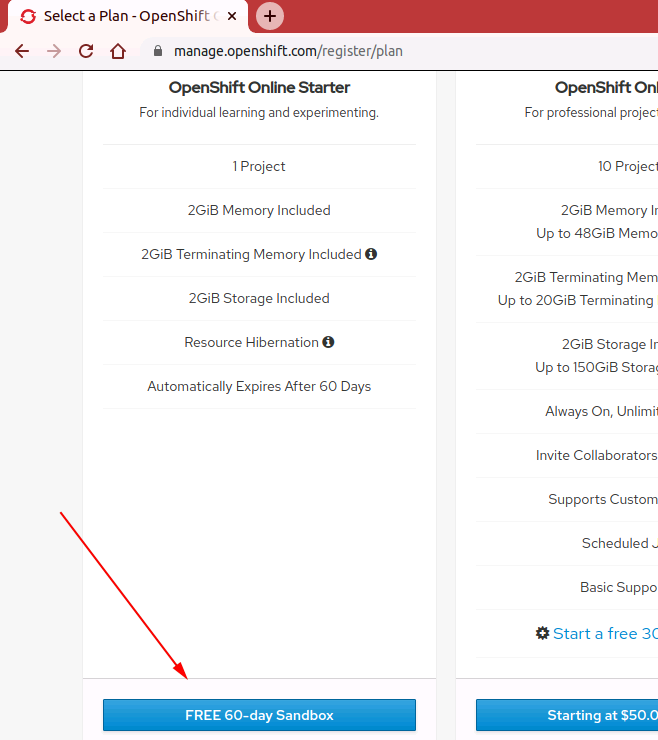Screen dimensions: 658x740
Task: Click 'Up to 150GiB Storag' text
Action: pyautogui.click(x=597, y=367)
